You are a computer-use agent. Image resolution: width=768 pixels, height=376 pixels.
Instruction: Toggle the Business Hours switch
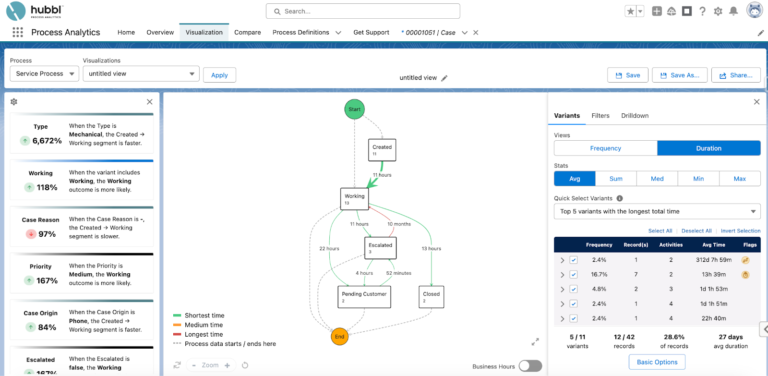[530, 366]
